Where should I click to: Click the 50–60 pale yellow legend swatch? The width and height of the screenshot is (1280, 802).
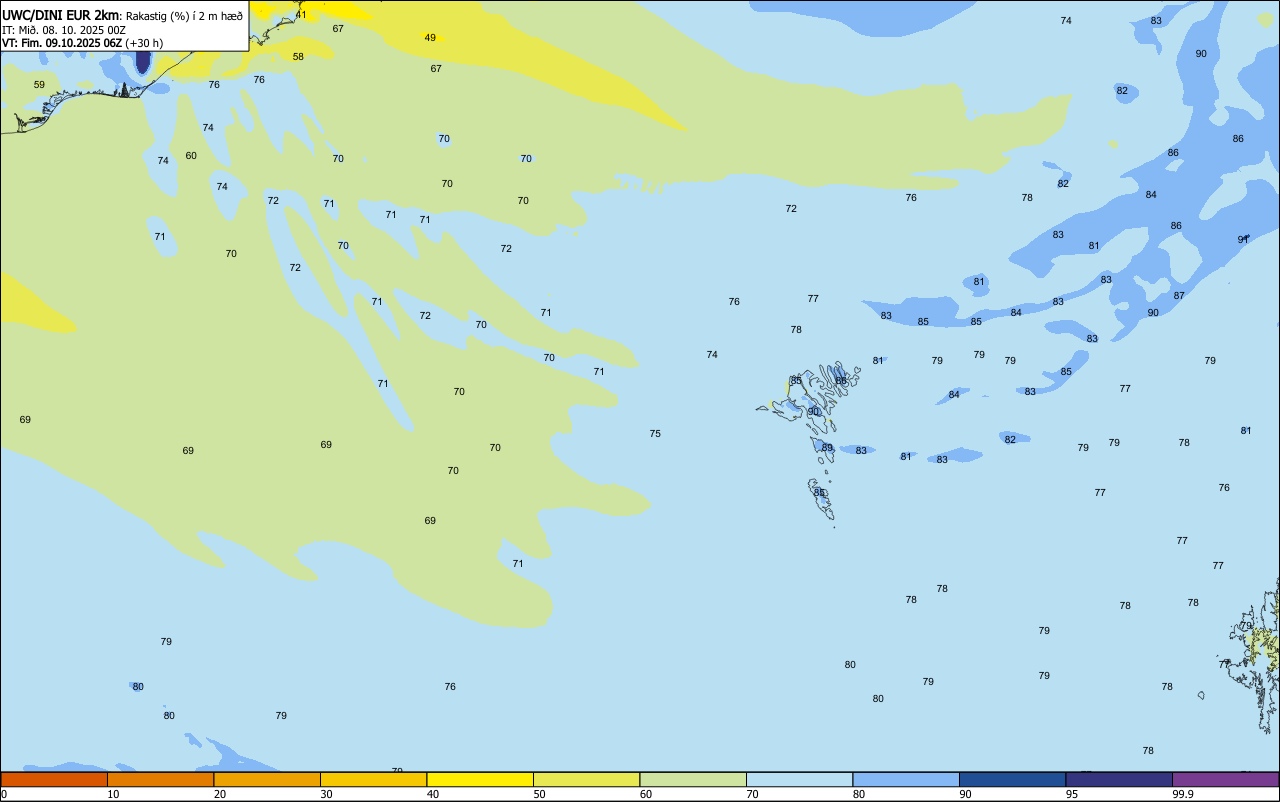586,779
